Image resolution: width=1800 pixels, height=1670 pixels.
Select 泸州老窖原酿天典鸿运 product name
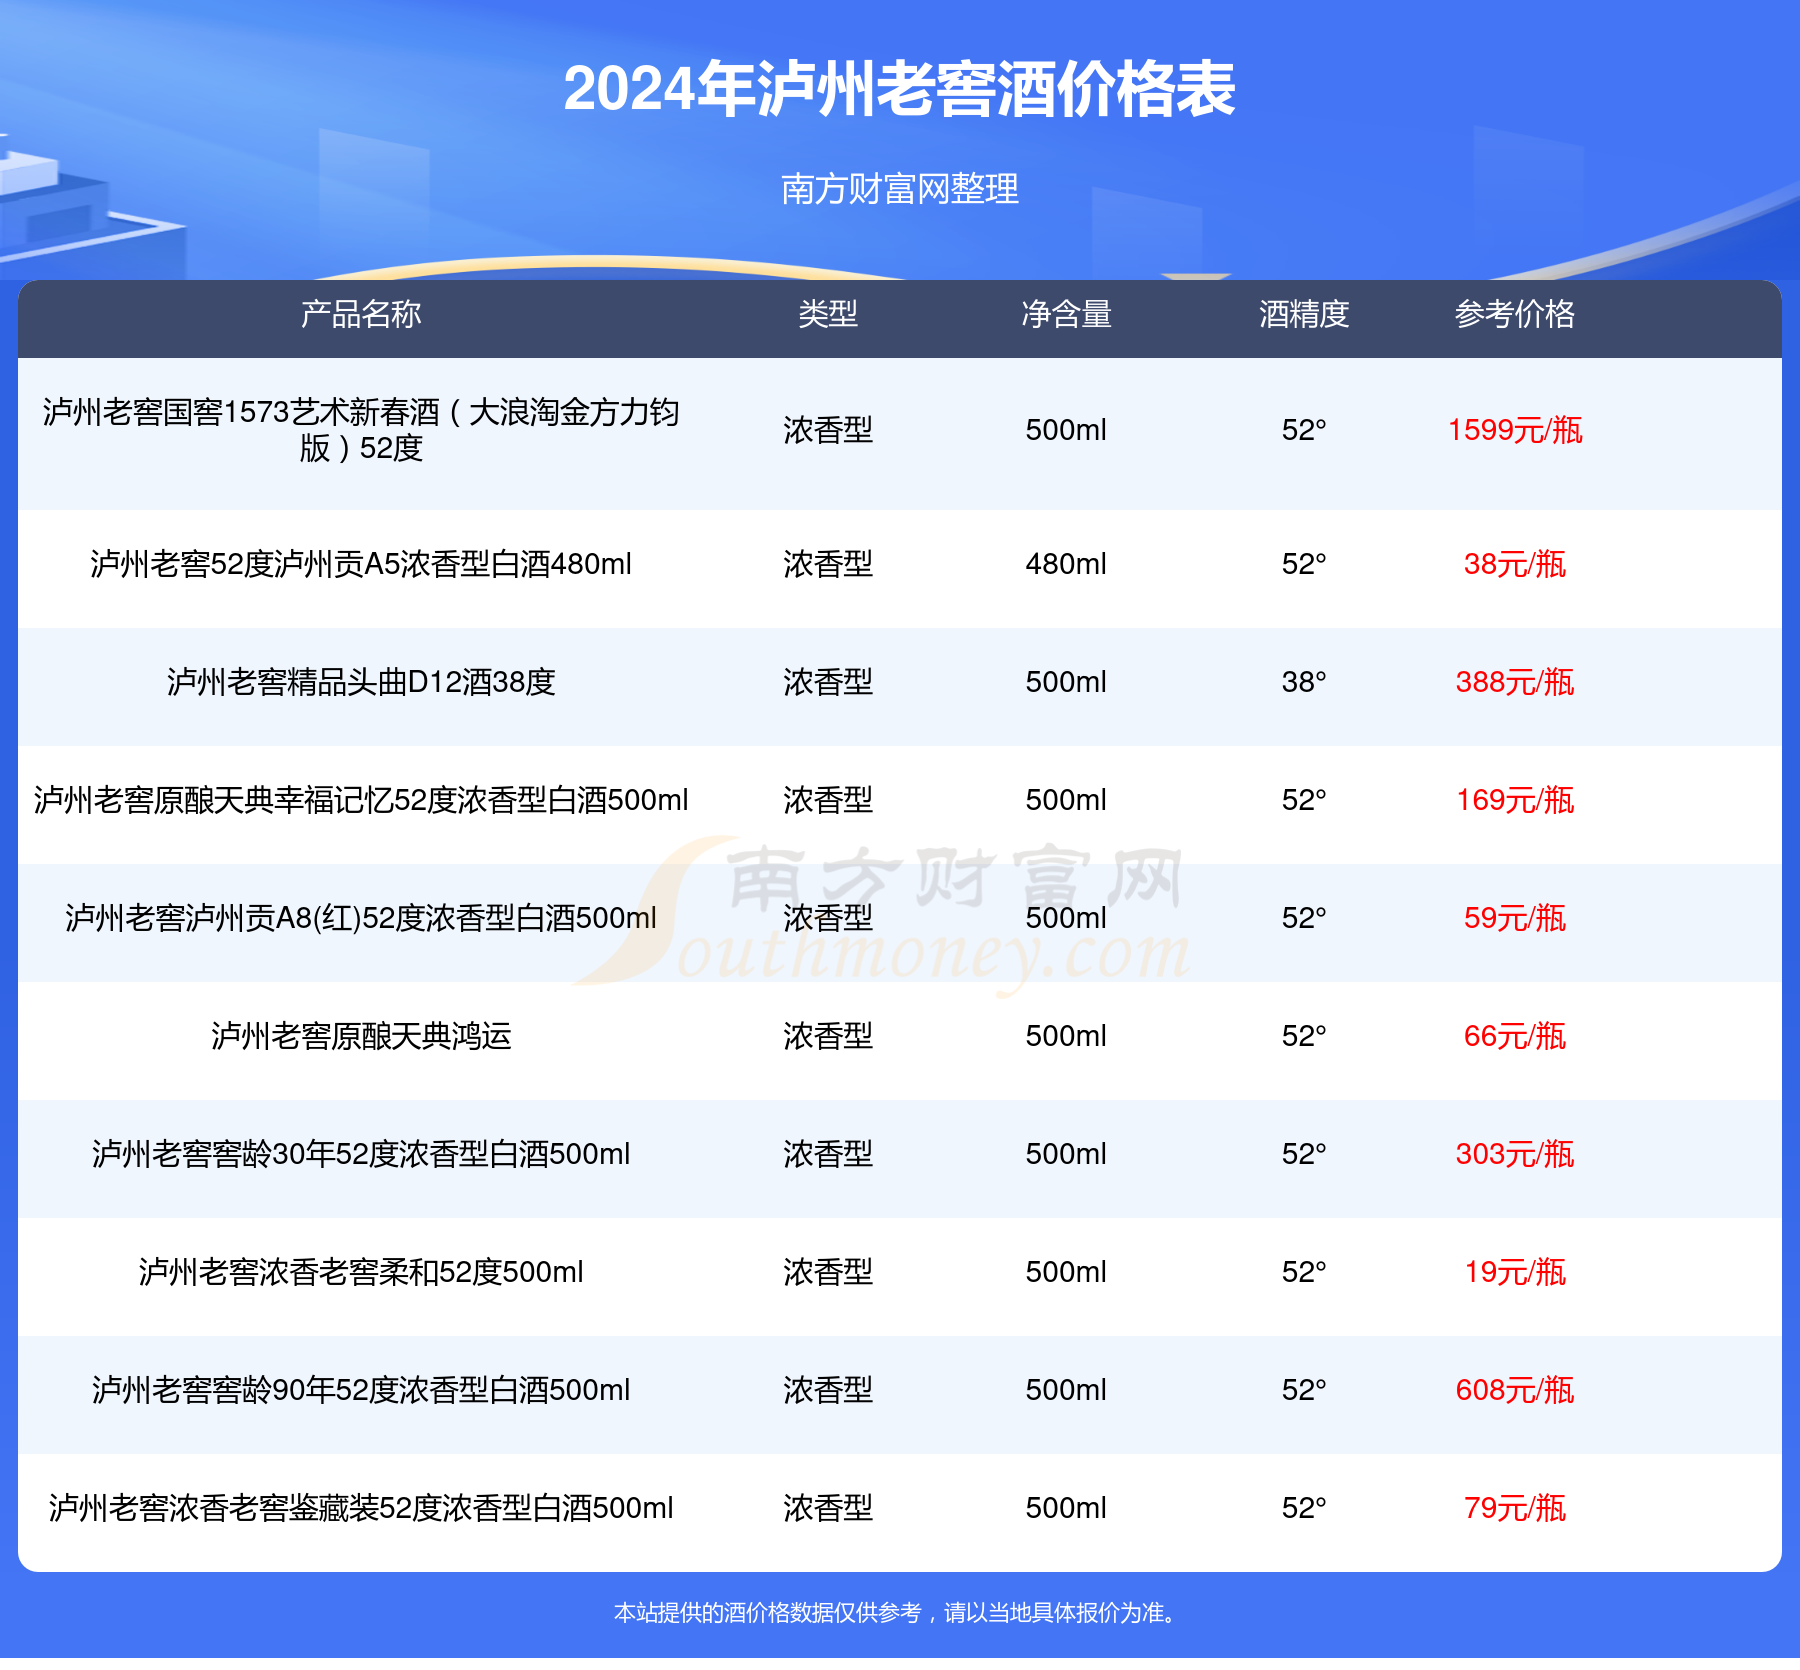point(361,1036)
